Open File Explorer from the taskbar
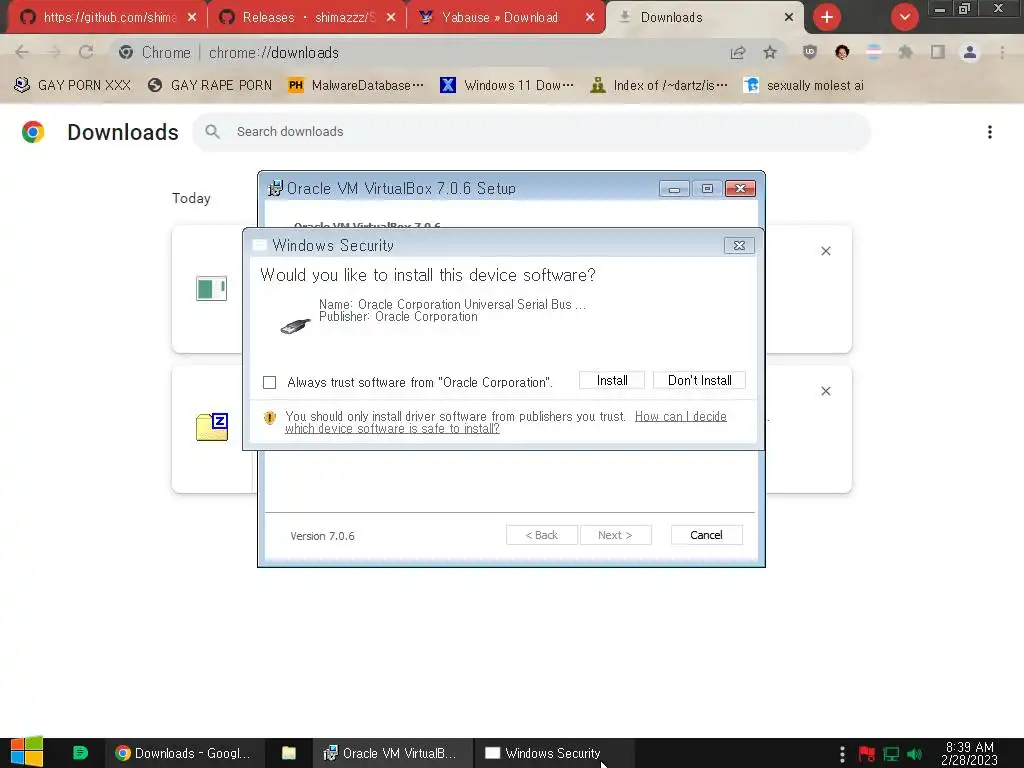Viewport: 1024px width, 768px height. click(x=288, y=753)
